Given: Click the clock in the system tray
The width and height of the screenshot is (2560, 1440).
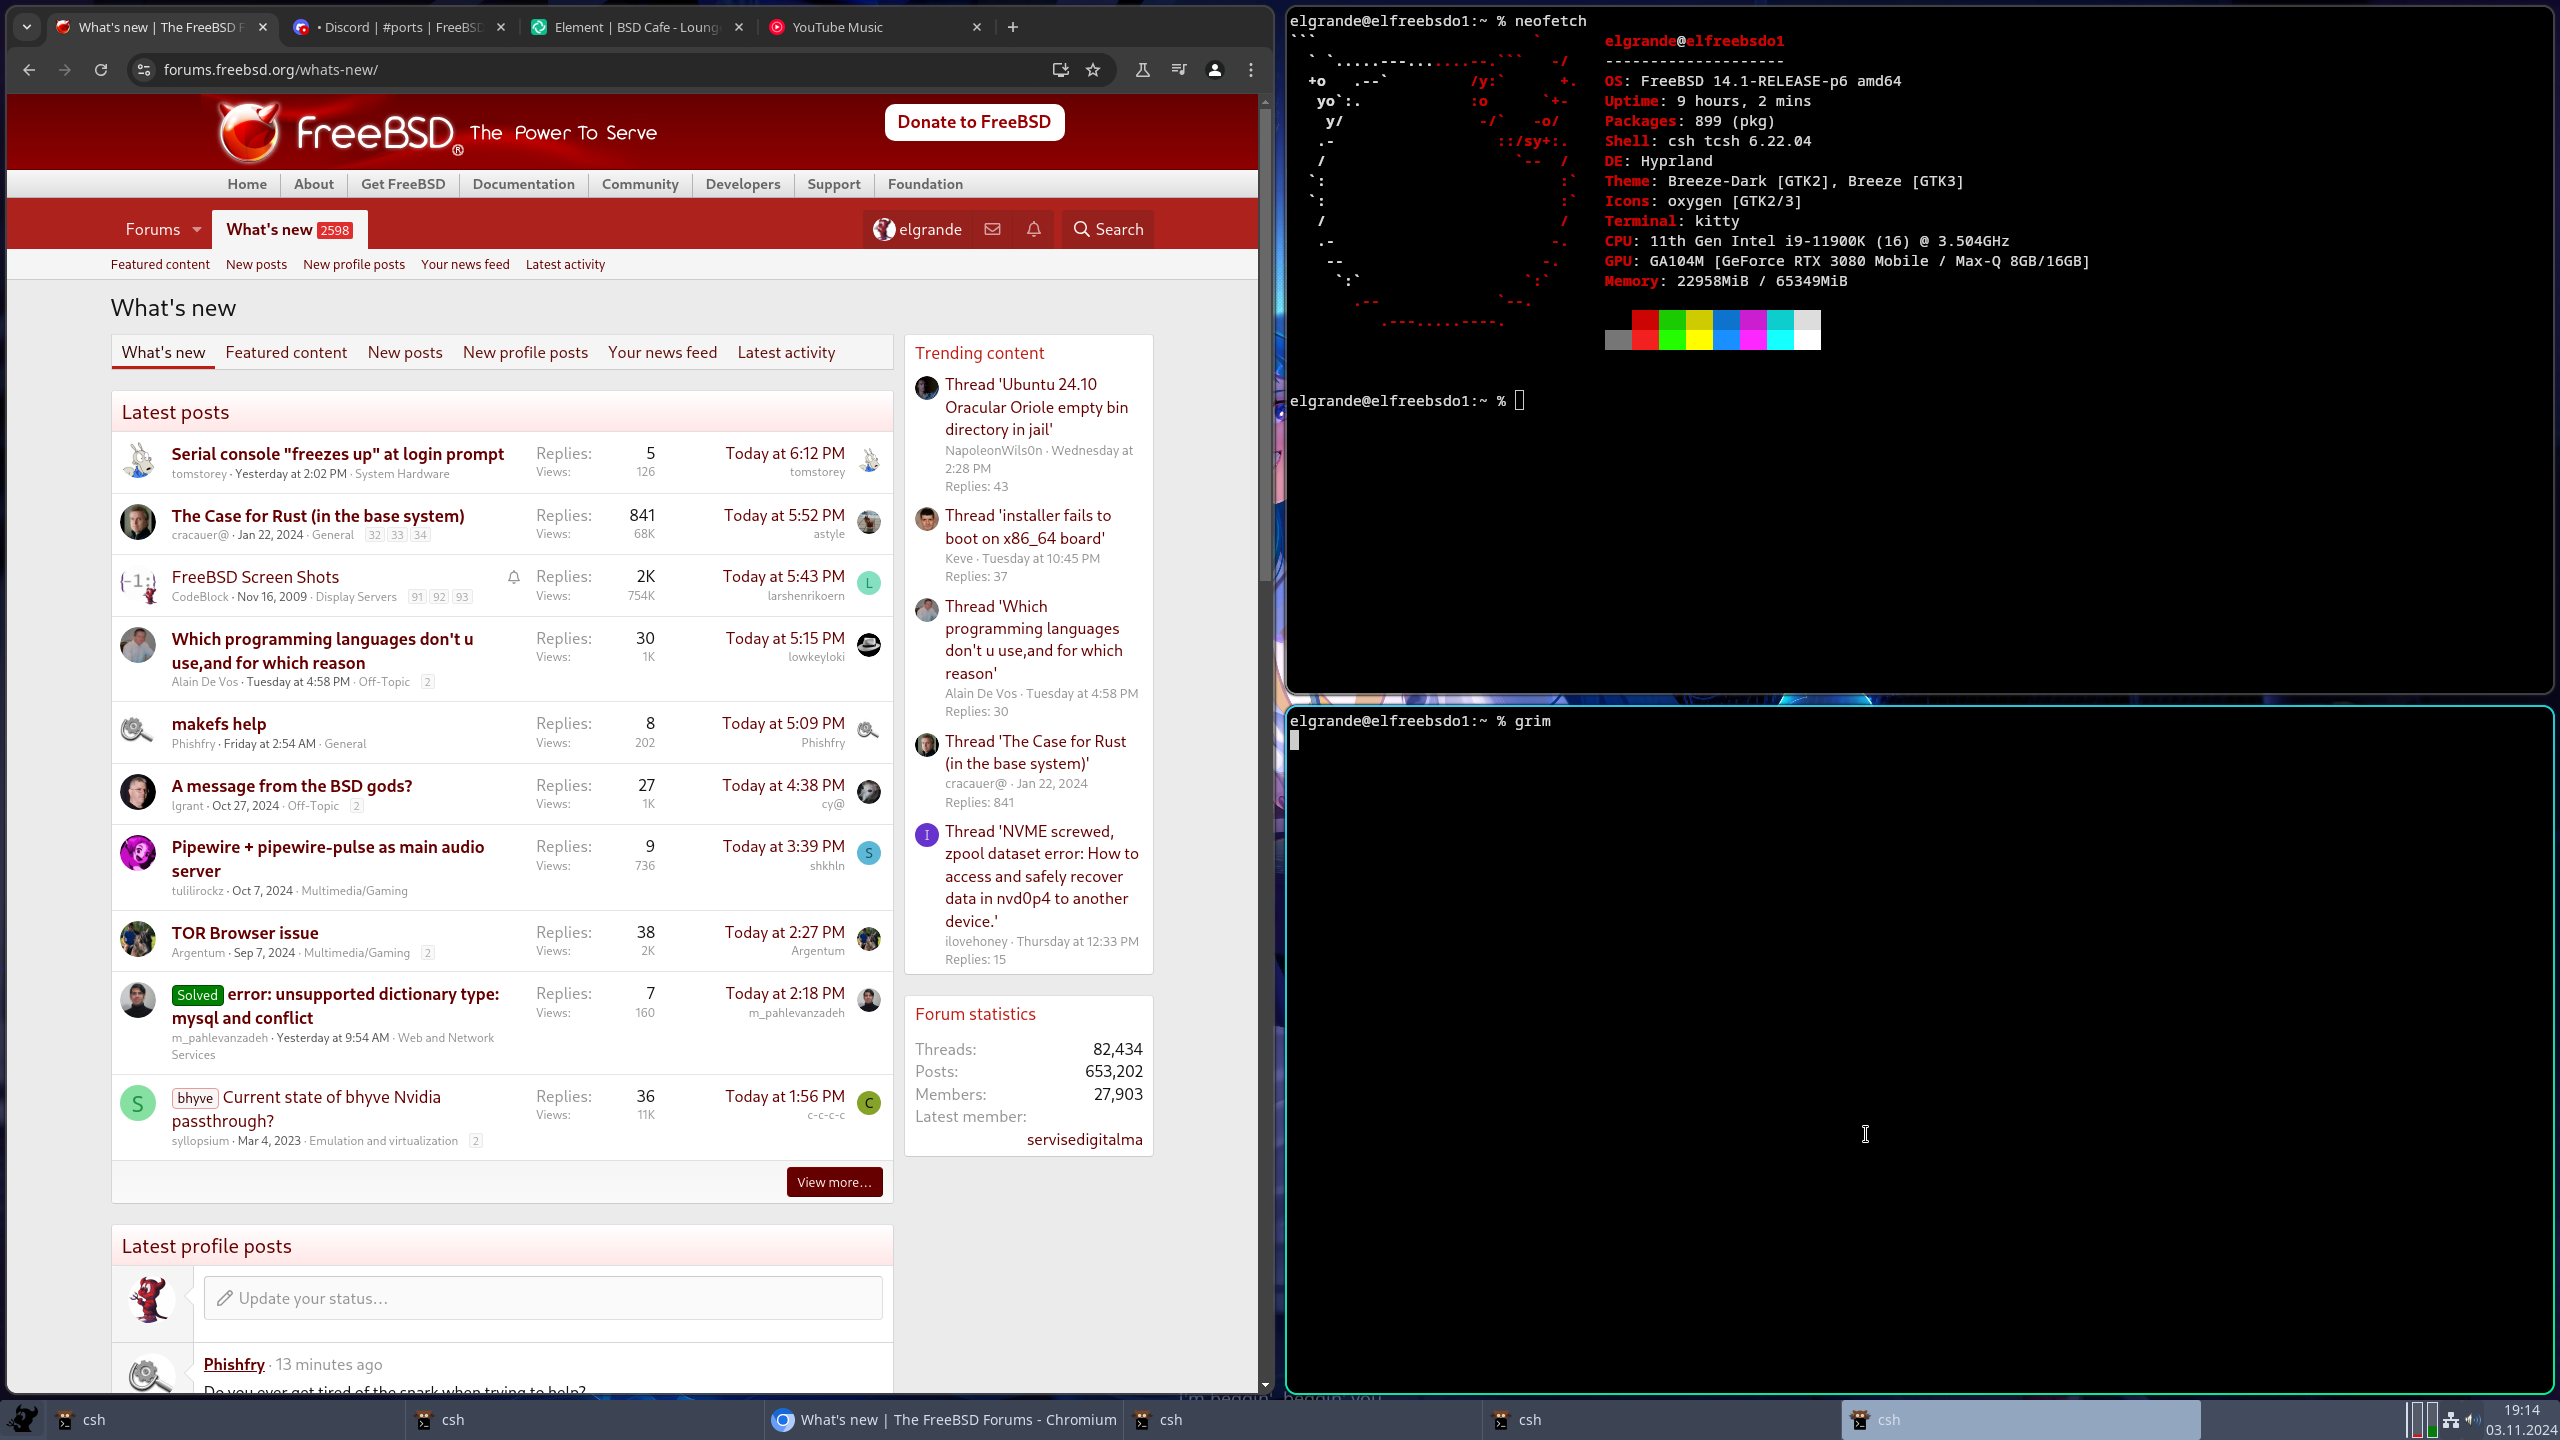Looking at the screenshot, I should (2521, 1420).
